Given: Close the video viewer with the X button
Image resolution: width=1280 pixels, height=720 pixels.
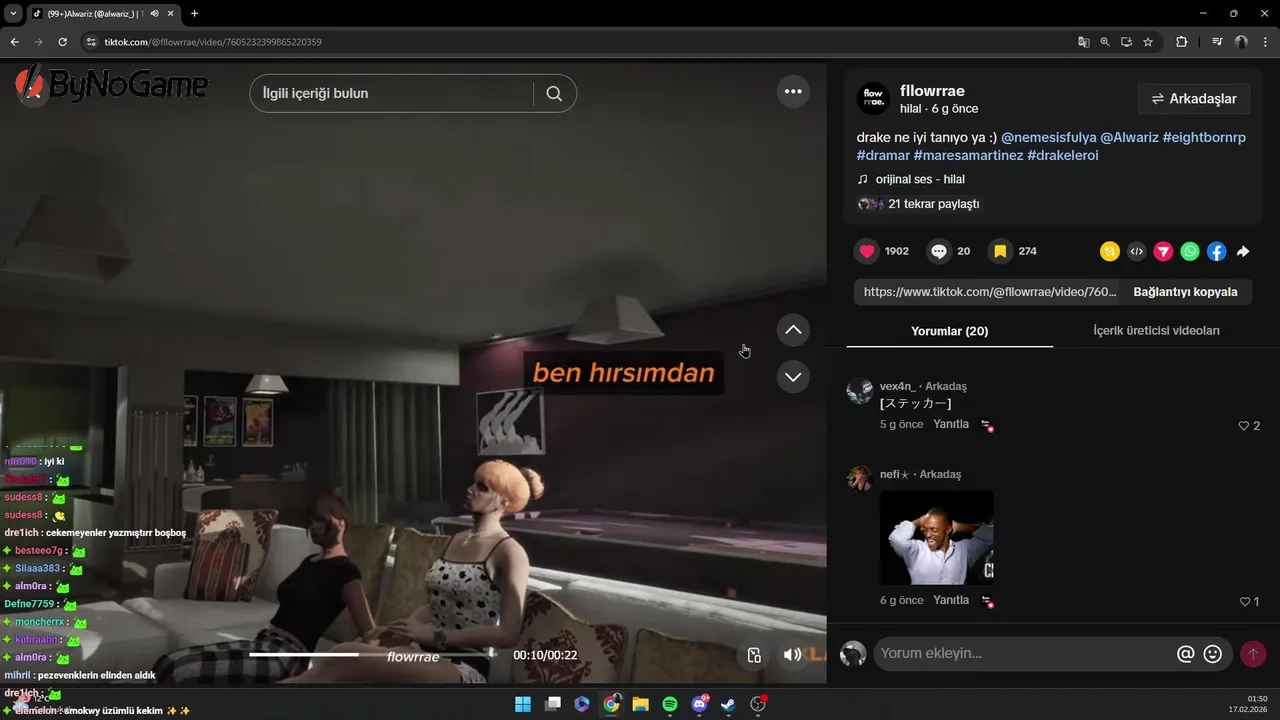Looking at the screenshot, I should [x=32, y=91].
